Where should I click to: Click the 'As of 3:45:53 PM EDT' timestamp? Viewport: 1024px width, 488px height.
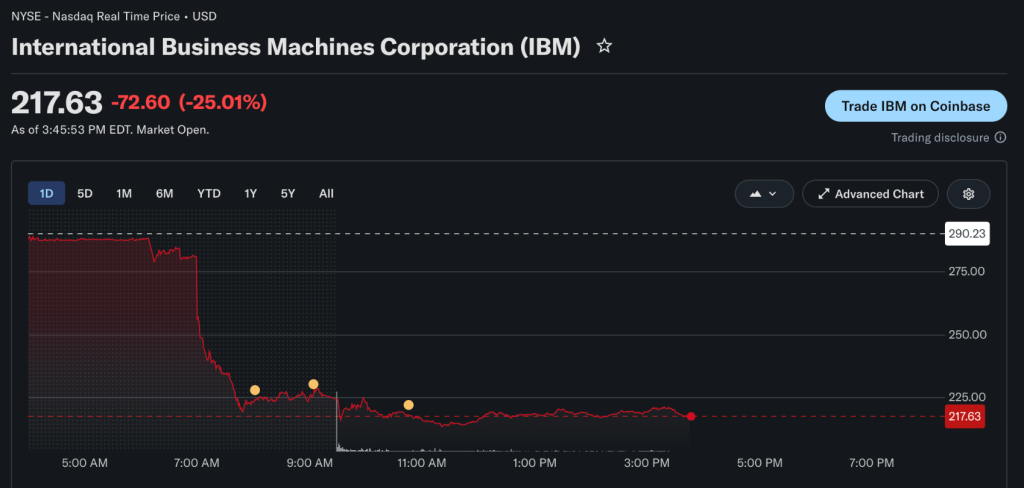point(110,130)
